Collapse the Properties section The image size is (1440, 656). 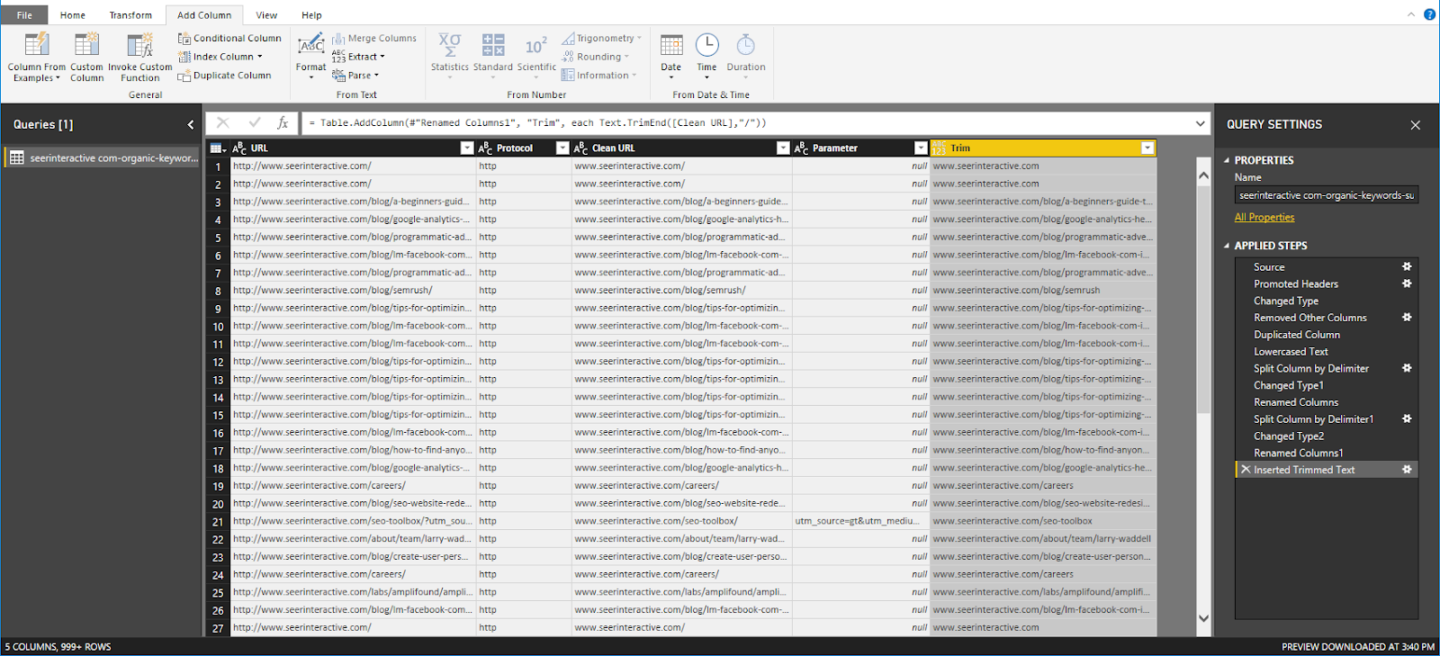1227,160
